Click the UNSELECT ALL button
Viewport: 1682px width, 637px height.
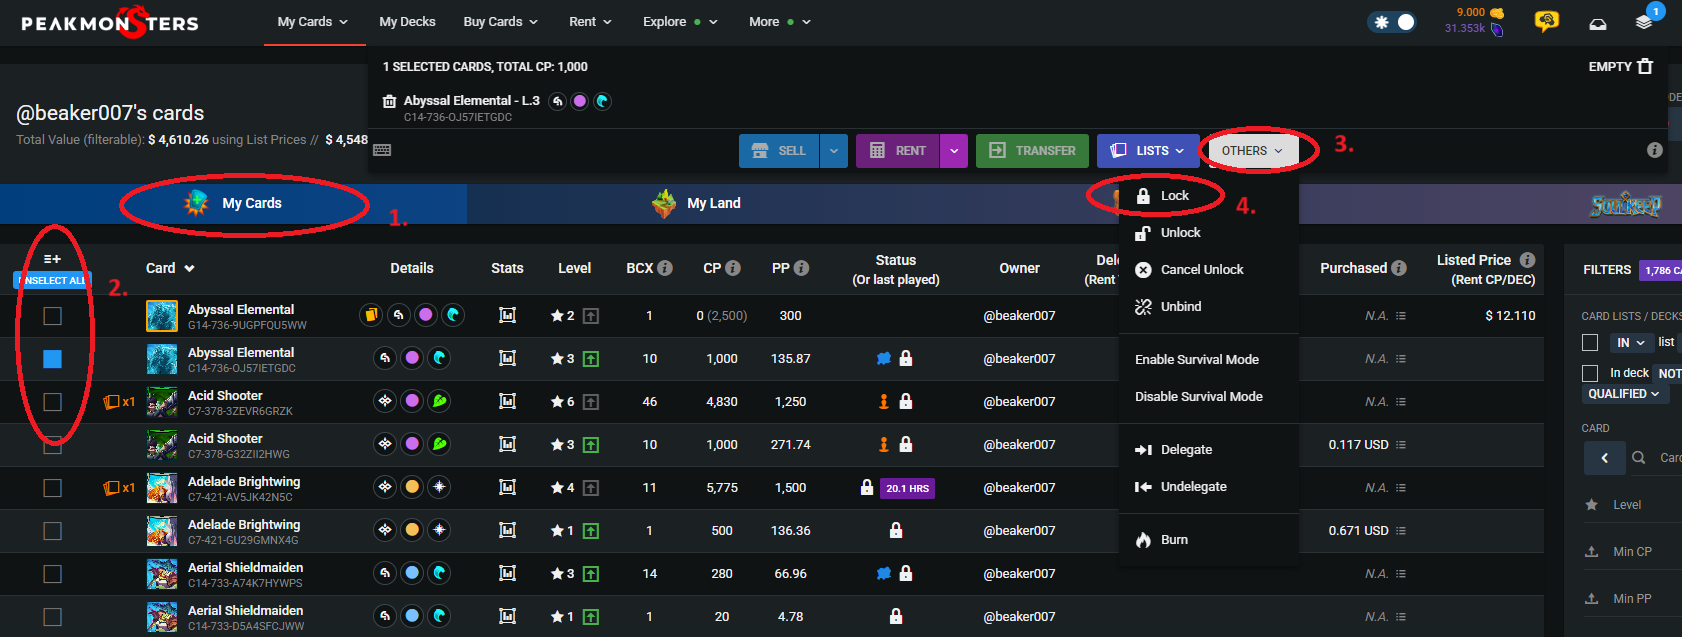coord(52,280)
